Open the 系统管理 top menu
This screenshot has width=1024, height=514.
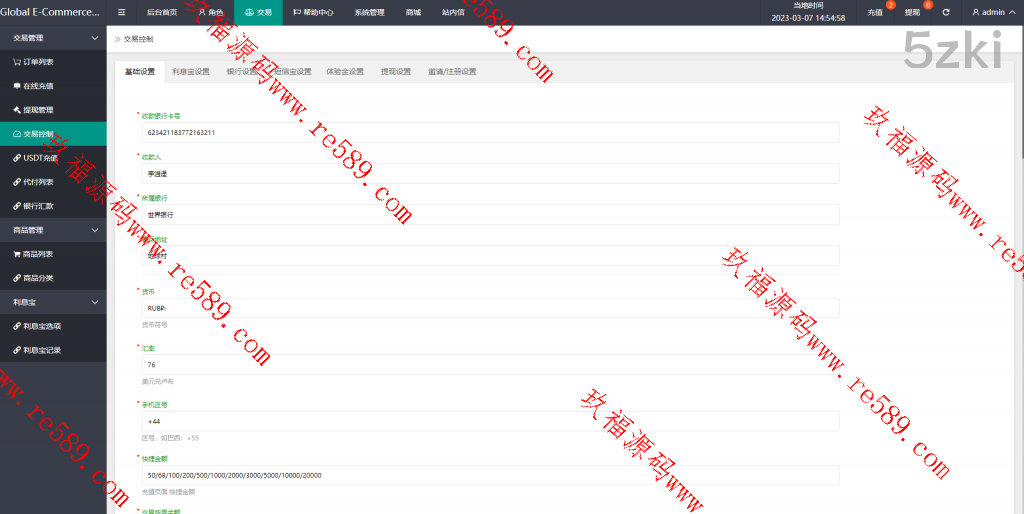click(370, 12)
